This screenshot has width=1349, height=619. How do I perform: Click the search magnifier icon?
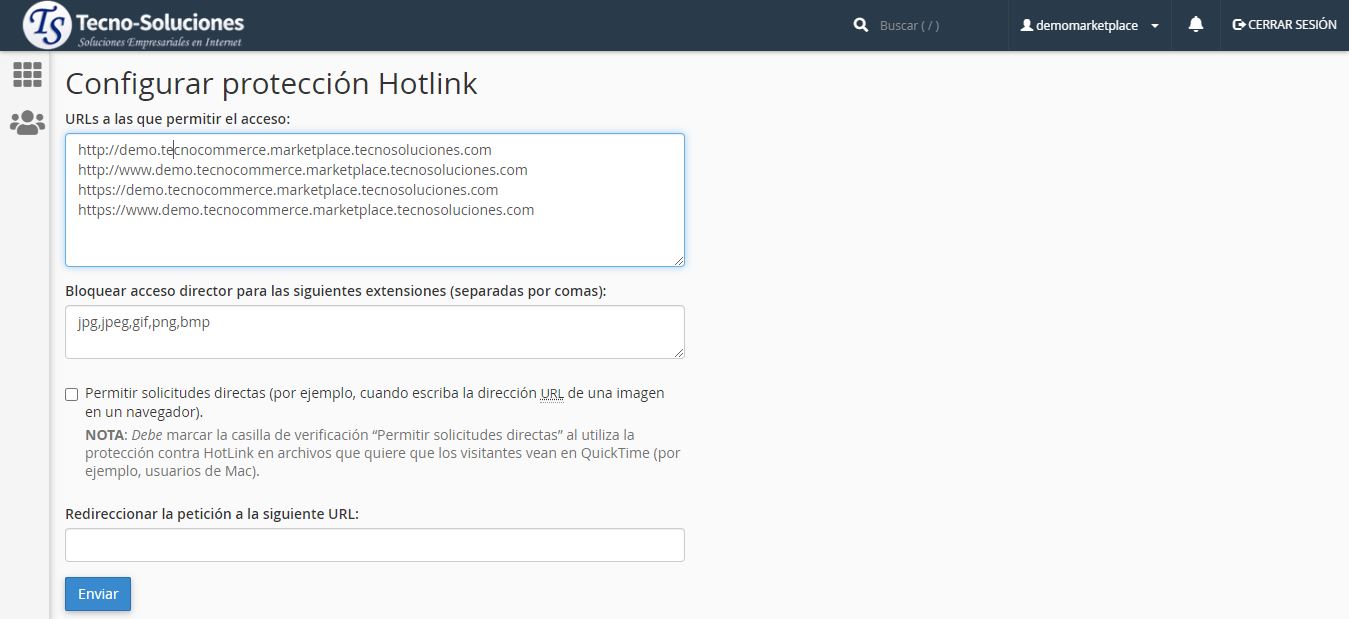point(861,25)
